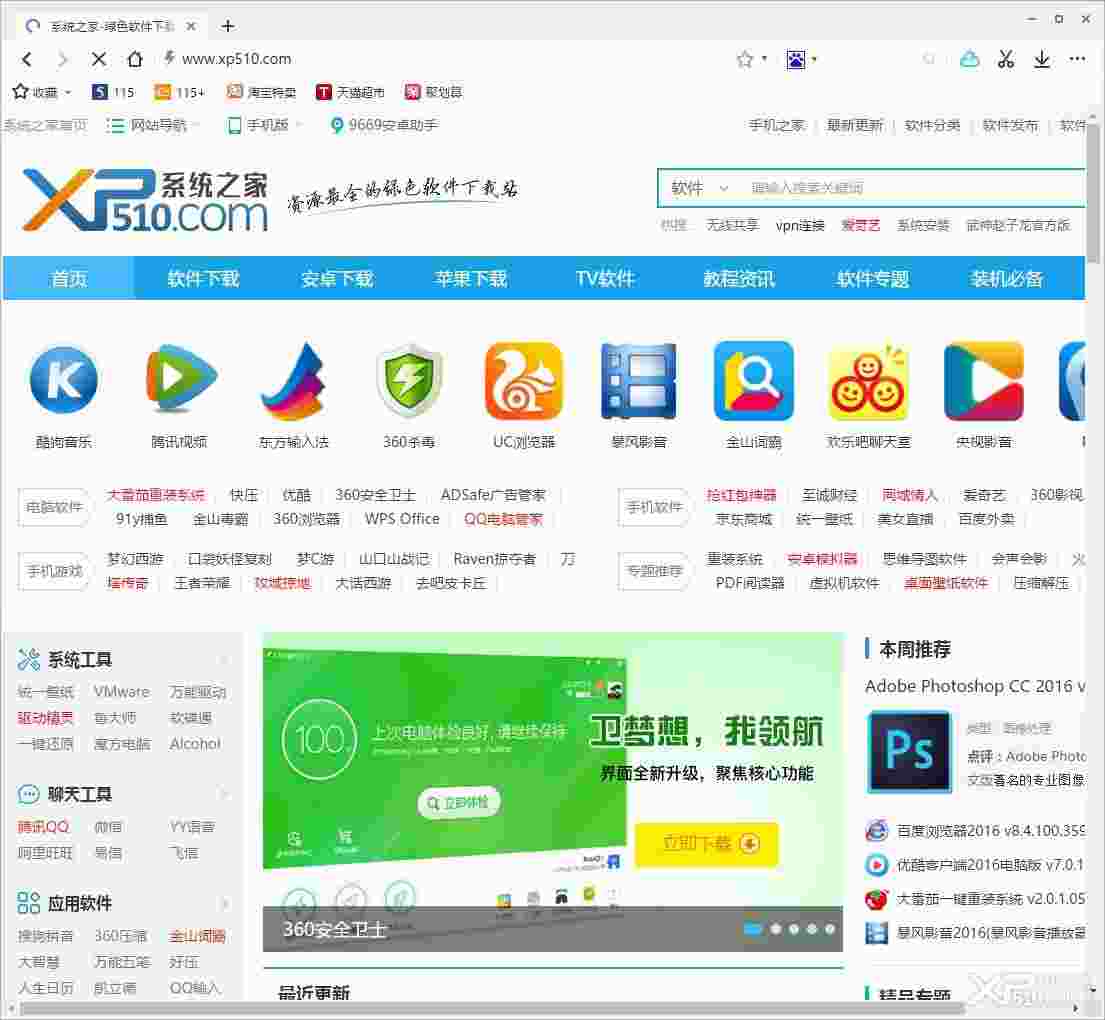Open the 最新更新 top link
The image size is (1105, 1020).
(x=854, y=125)
